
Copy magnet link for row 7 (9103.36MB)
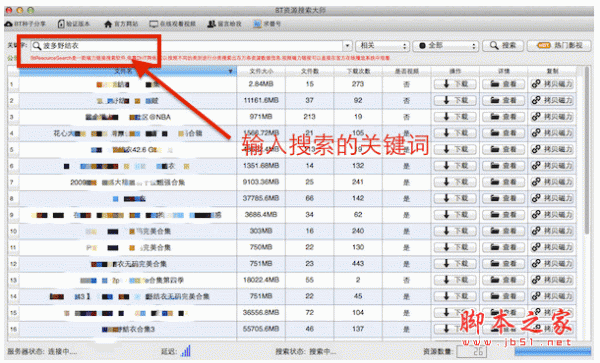552,182
